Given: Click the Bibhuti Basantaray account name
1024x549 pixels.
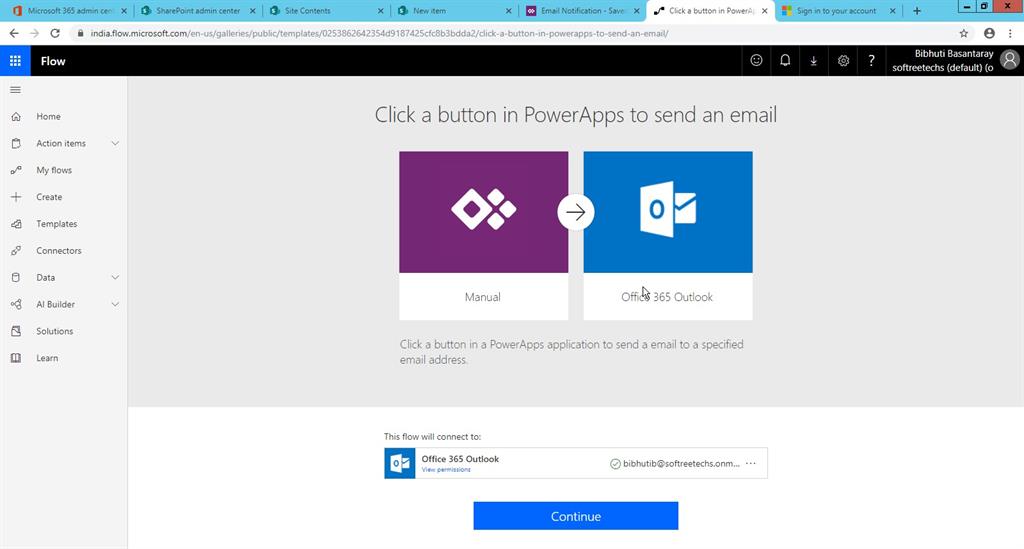Looking at the screenshot, I should pyautogui.click(x=953, y=54).
